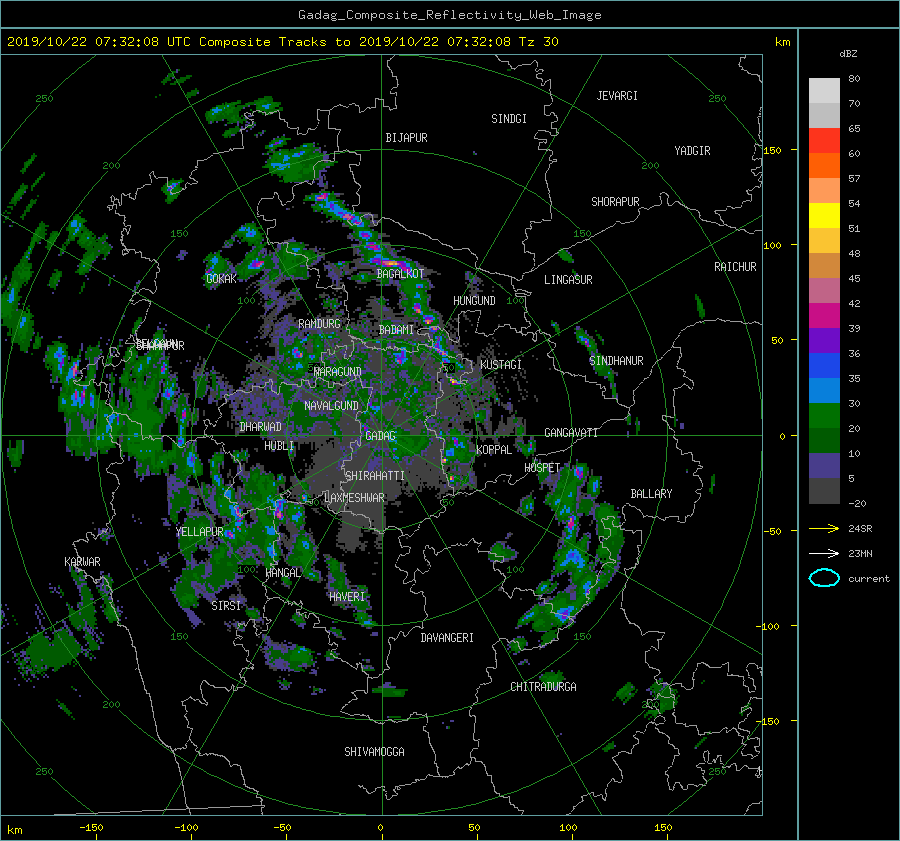The image size is (900, 841).
Task: Select the red 60 dBZ color swatch
Action: (824, 141)
